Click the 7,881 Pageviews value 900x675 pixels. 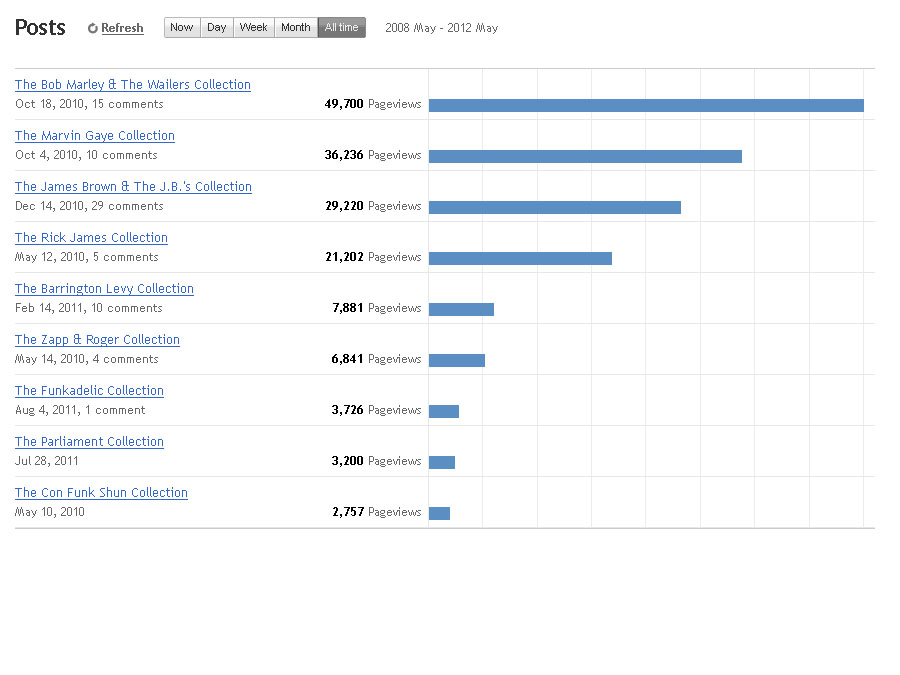coord(377,308)
